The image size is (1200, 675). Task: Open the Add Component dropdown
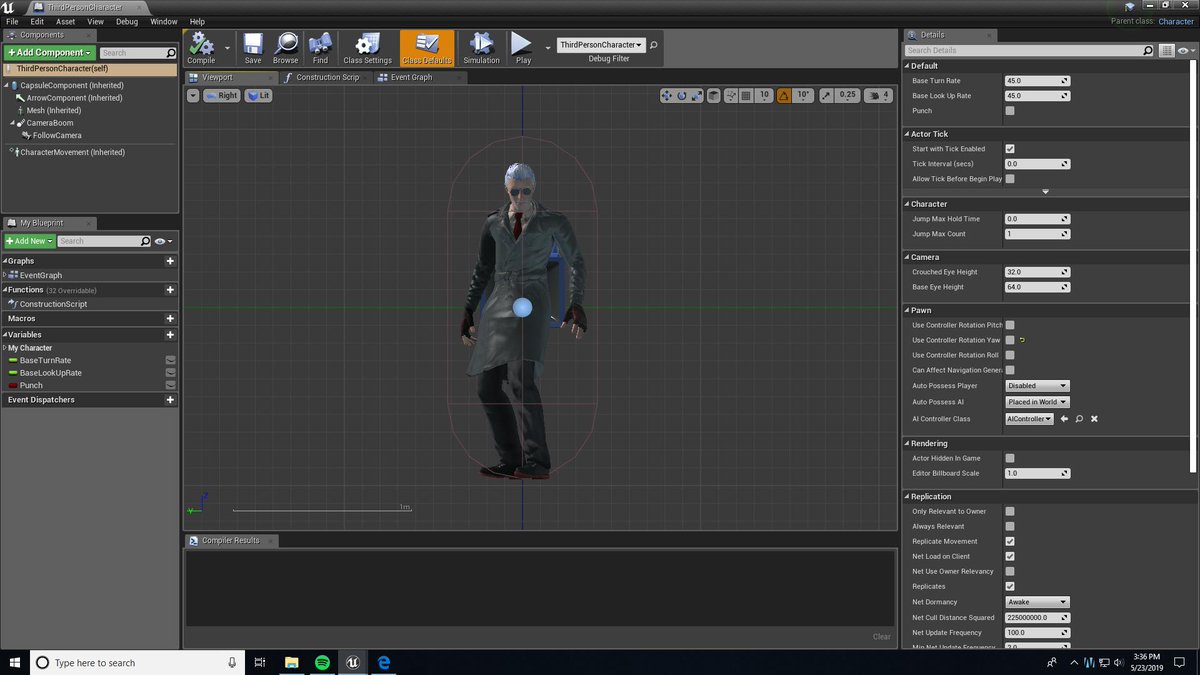[50, 52]
